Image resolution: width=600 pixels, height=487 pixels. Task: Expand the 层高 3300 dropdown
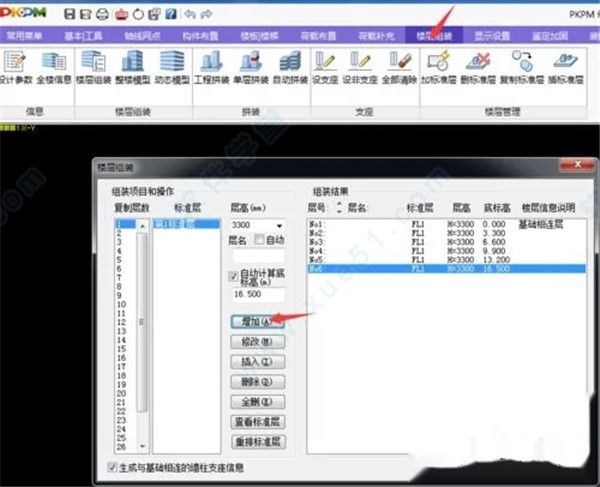pyautogui.click(x=280, y=225)
